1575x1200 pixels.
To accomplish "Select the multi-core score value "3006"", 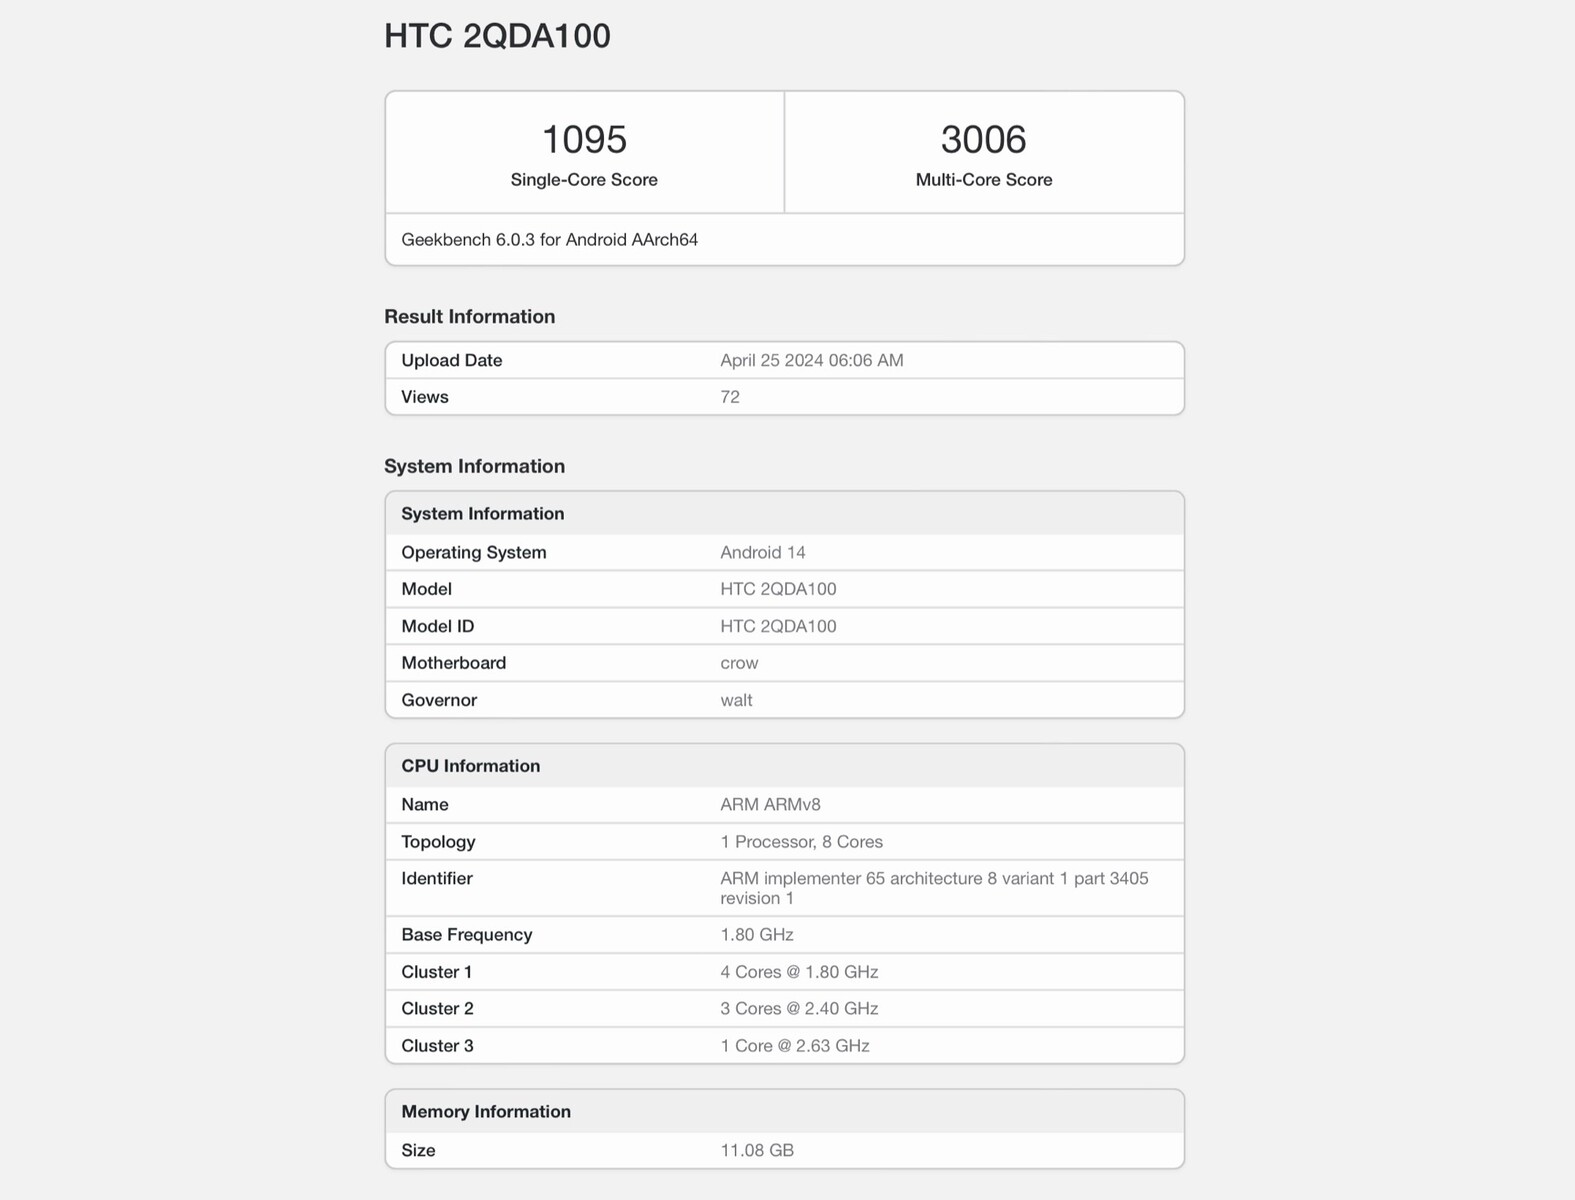I will (x=984, y=139).
